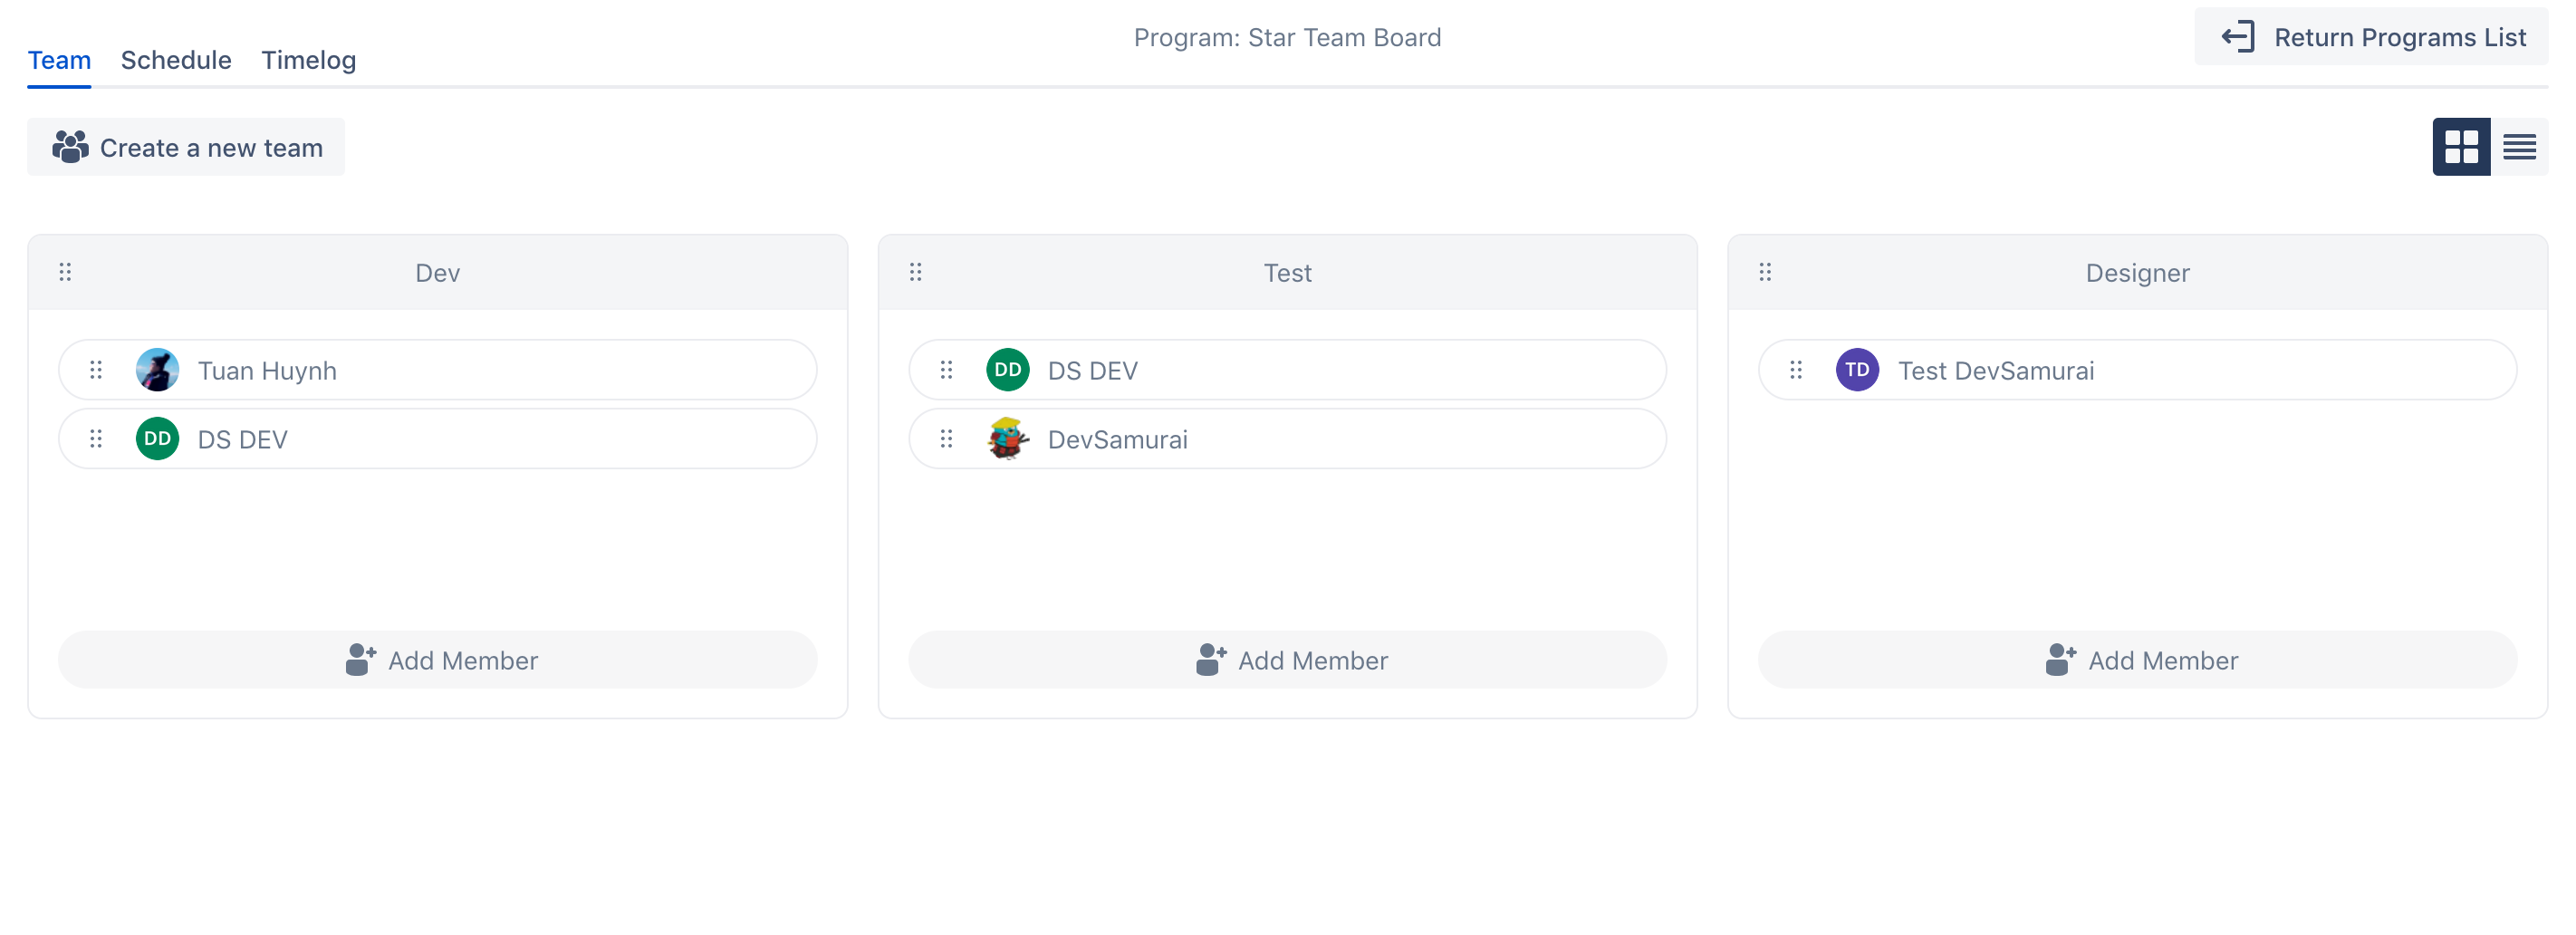2576x935 pixels.
Task: Click the Test team drag handle
Action: [x=915, y=272]
